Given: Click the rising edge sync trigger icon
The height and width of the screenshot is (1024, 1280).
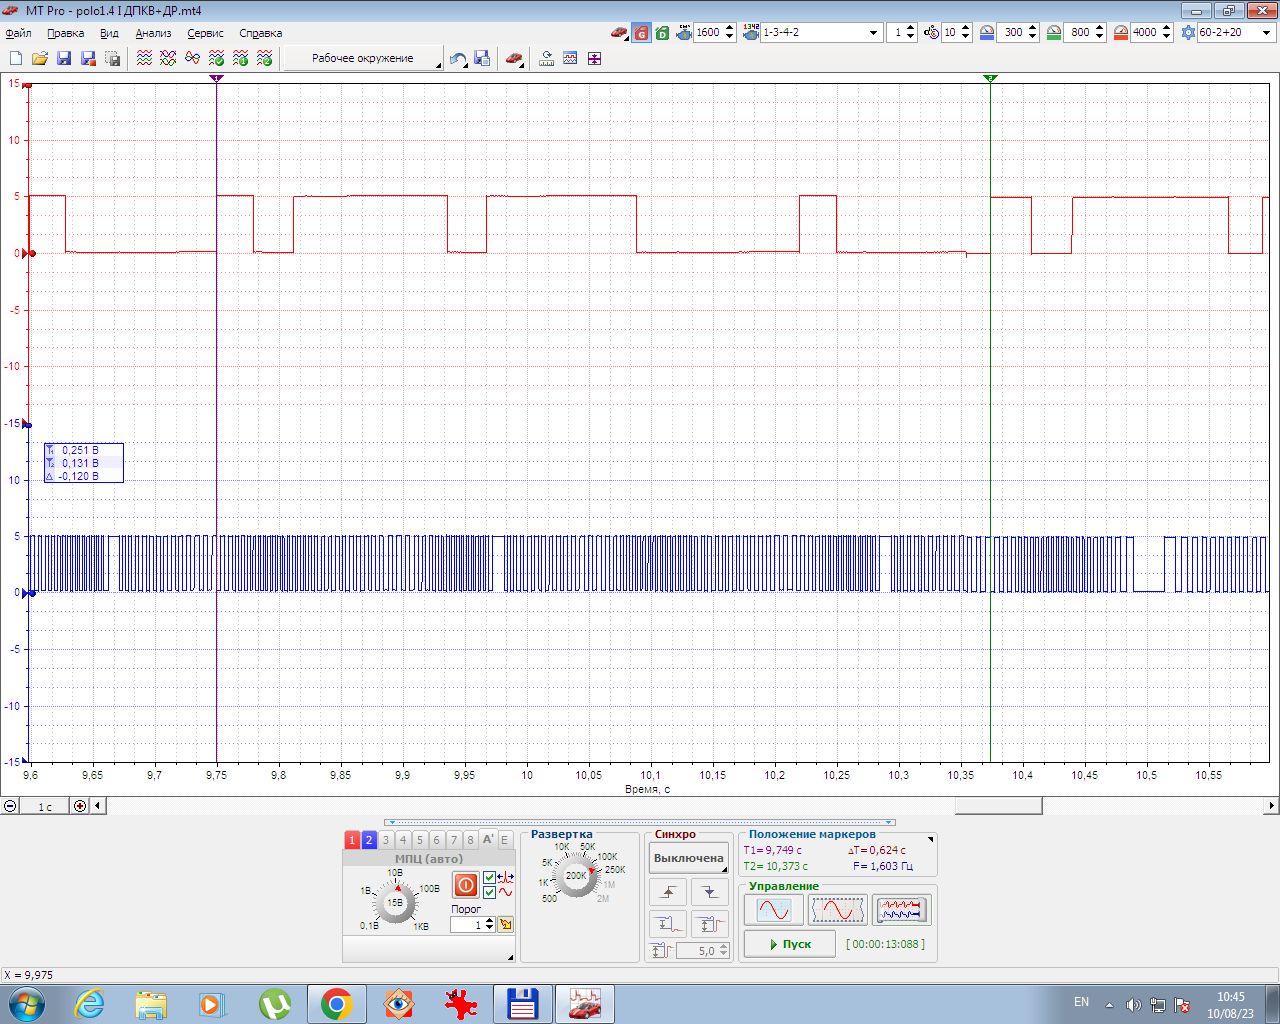Looking at the screenshot, I should click(668, 892).
